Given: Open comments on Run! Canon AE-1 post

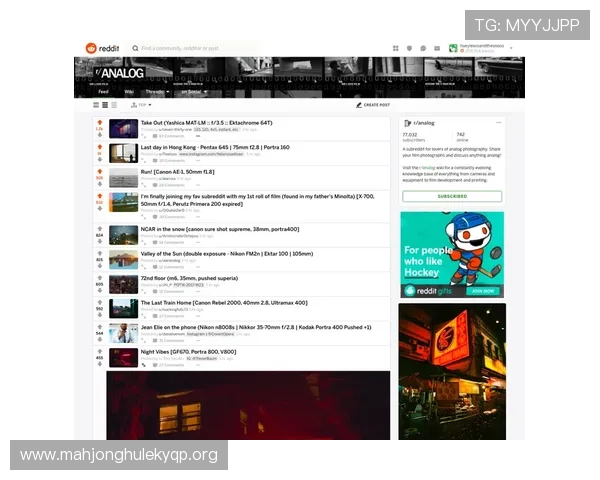Looking at the screenshot, I should (169, 185).
